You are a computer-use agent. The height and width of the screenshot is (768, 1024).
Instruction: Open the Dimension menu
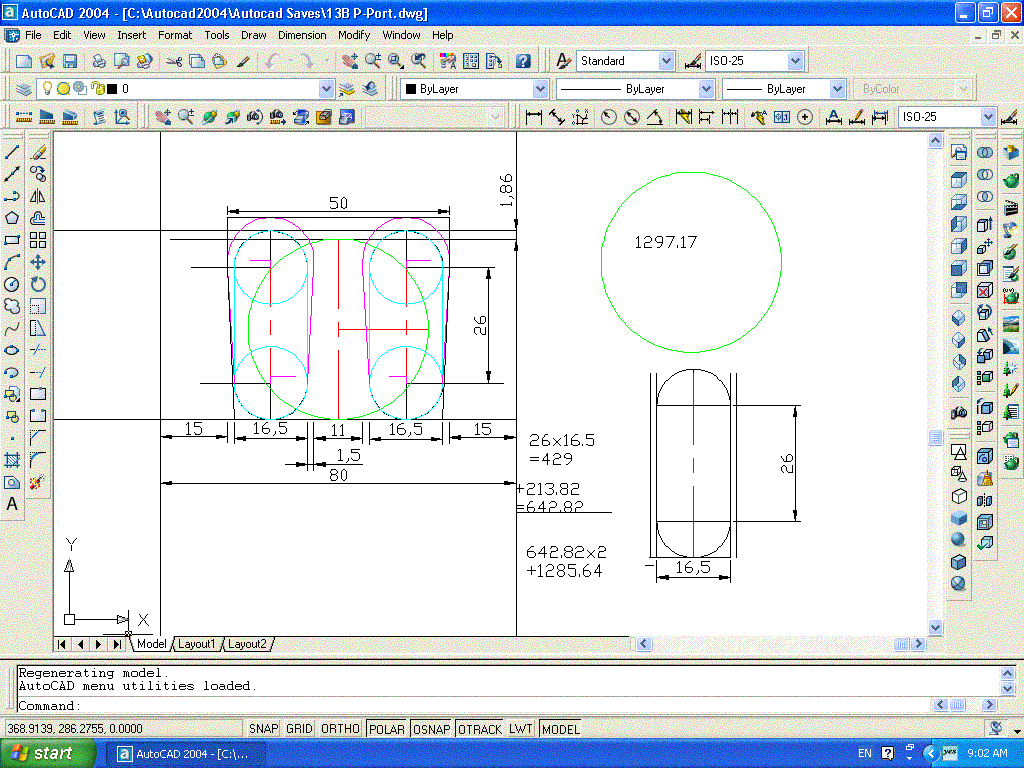pyautogui.click(x=302, y=35)
